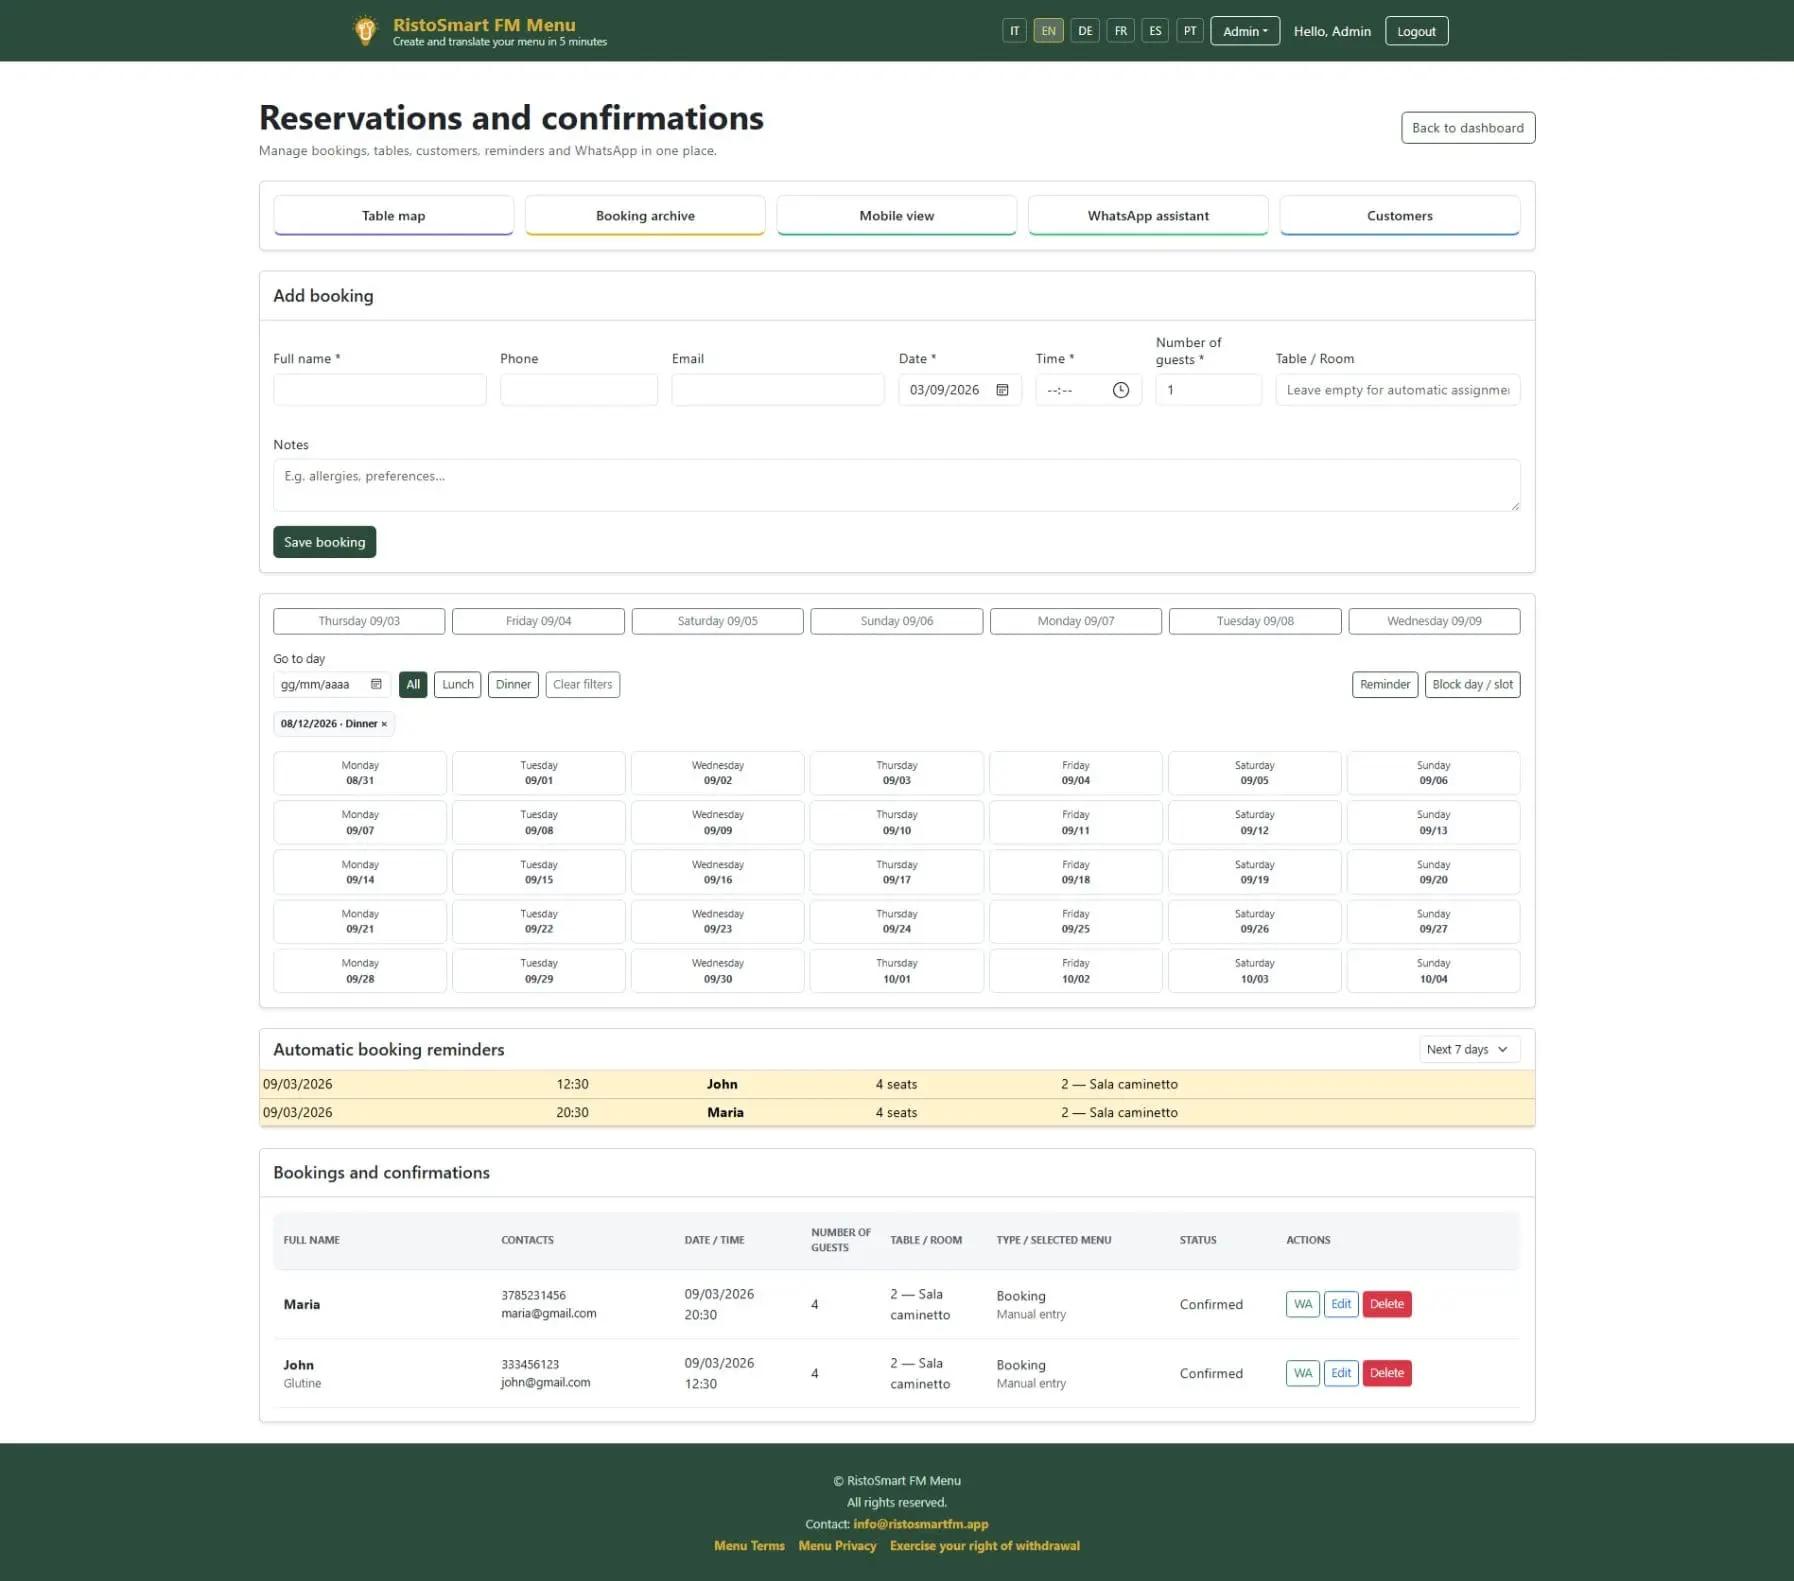Screen dimensions: 1794x1581
Task: Click Back to dashboard
Action: point(1467,128)
